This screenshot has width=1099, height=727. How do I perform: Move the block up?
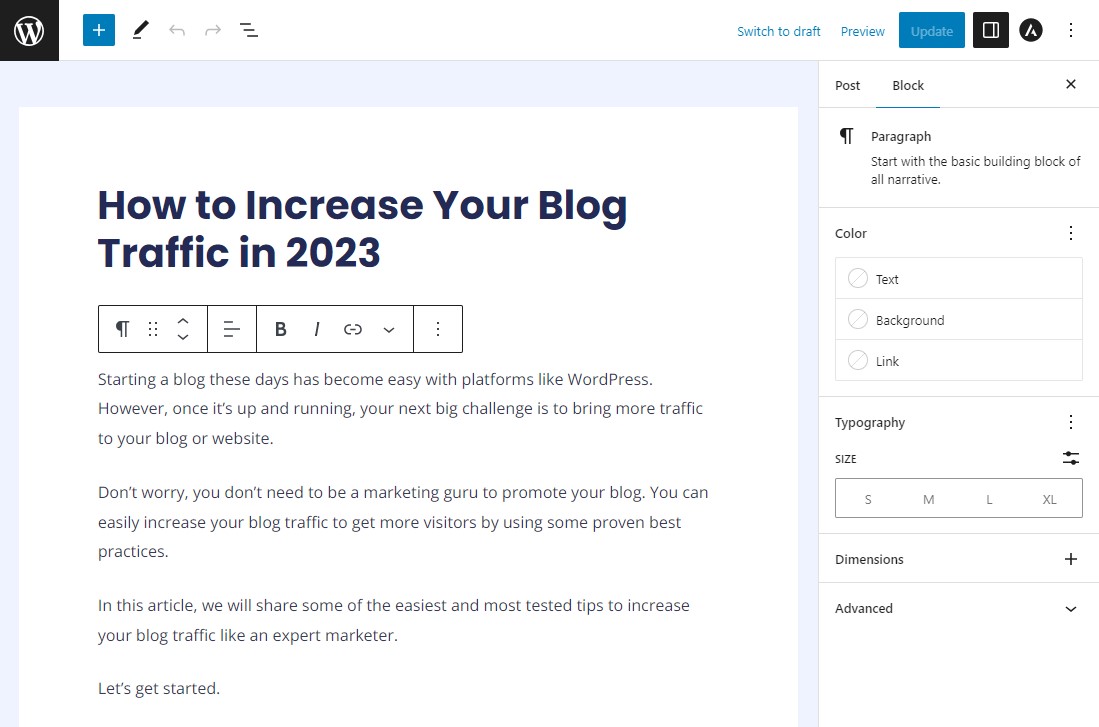pyautogui.click(x=183, y=320)
